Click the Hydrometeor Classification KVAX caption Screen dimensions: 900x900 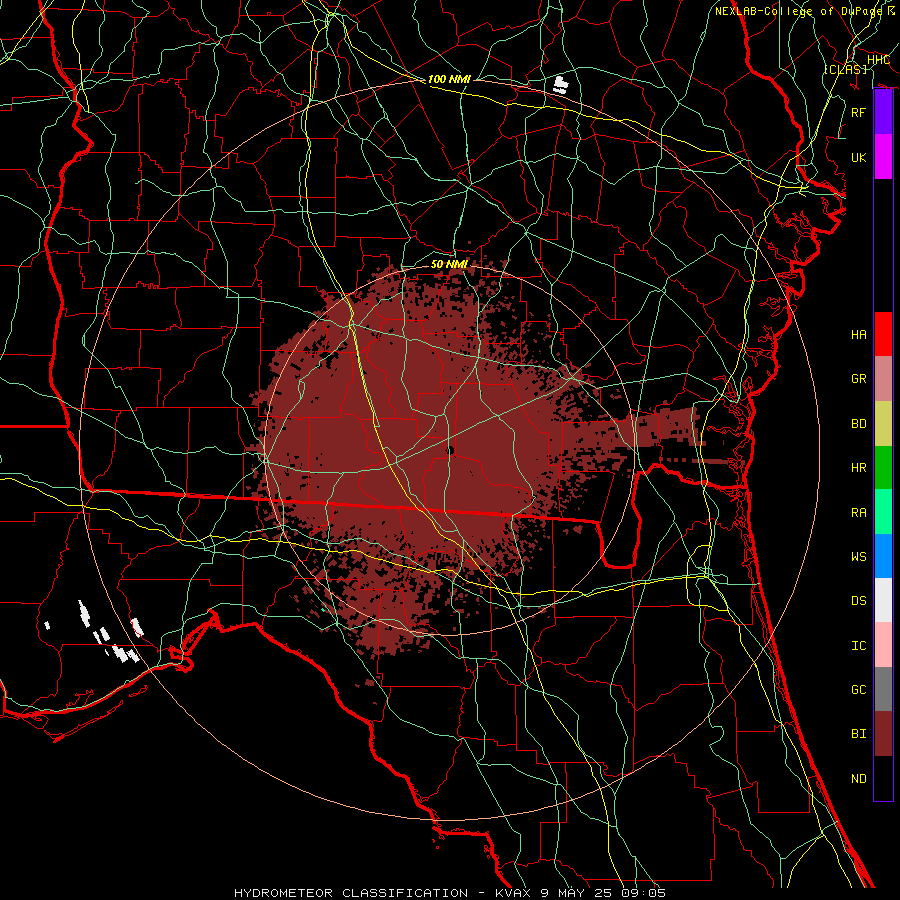(450, 893)
